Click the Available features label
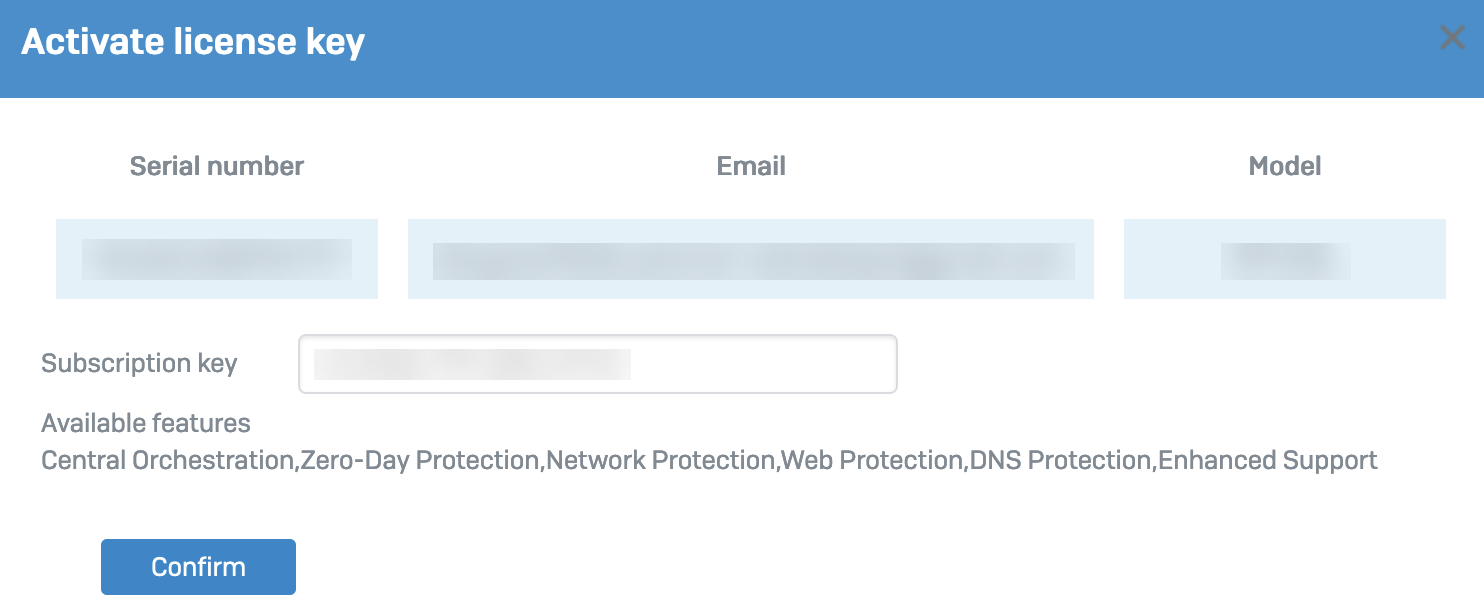Image resolution: width=1484 pixels, height=606 pixels. (146, 423)
